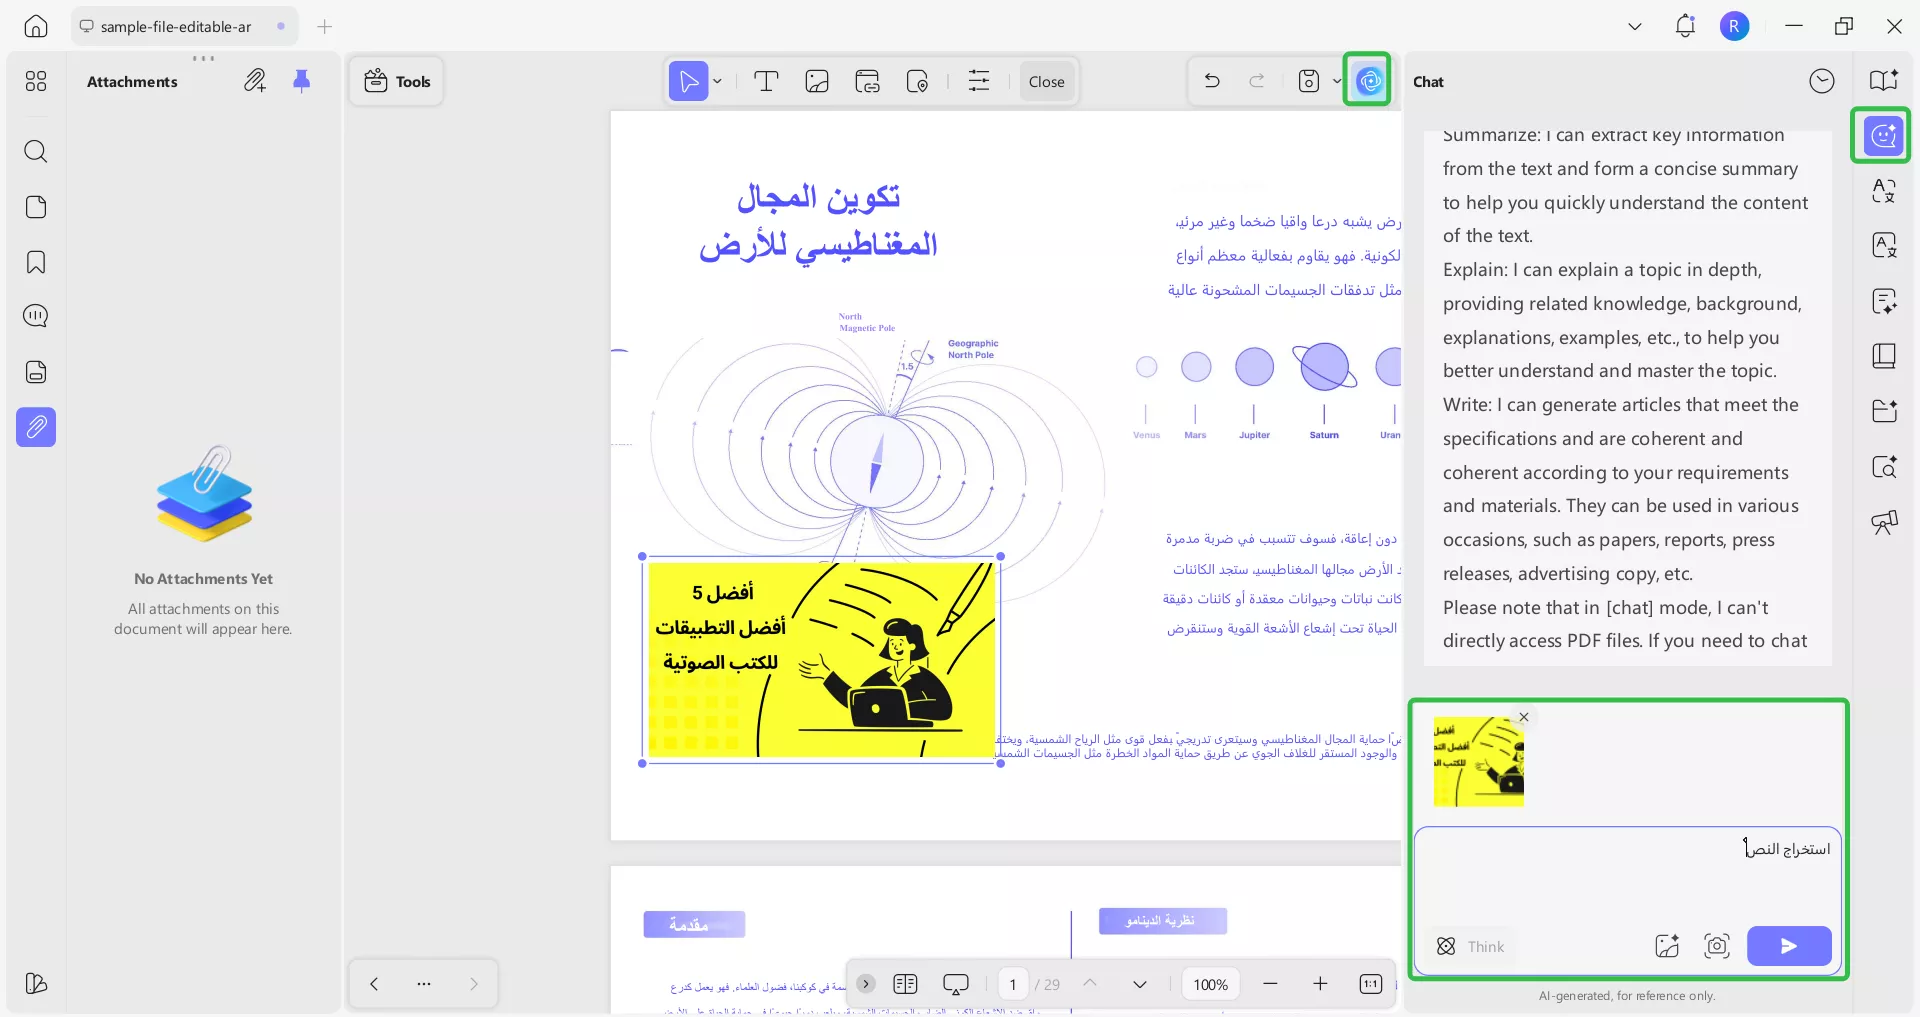Open the selection tool dropdown arrow
The image size is (1920, 1017).
716,81
